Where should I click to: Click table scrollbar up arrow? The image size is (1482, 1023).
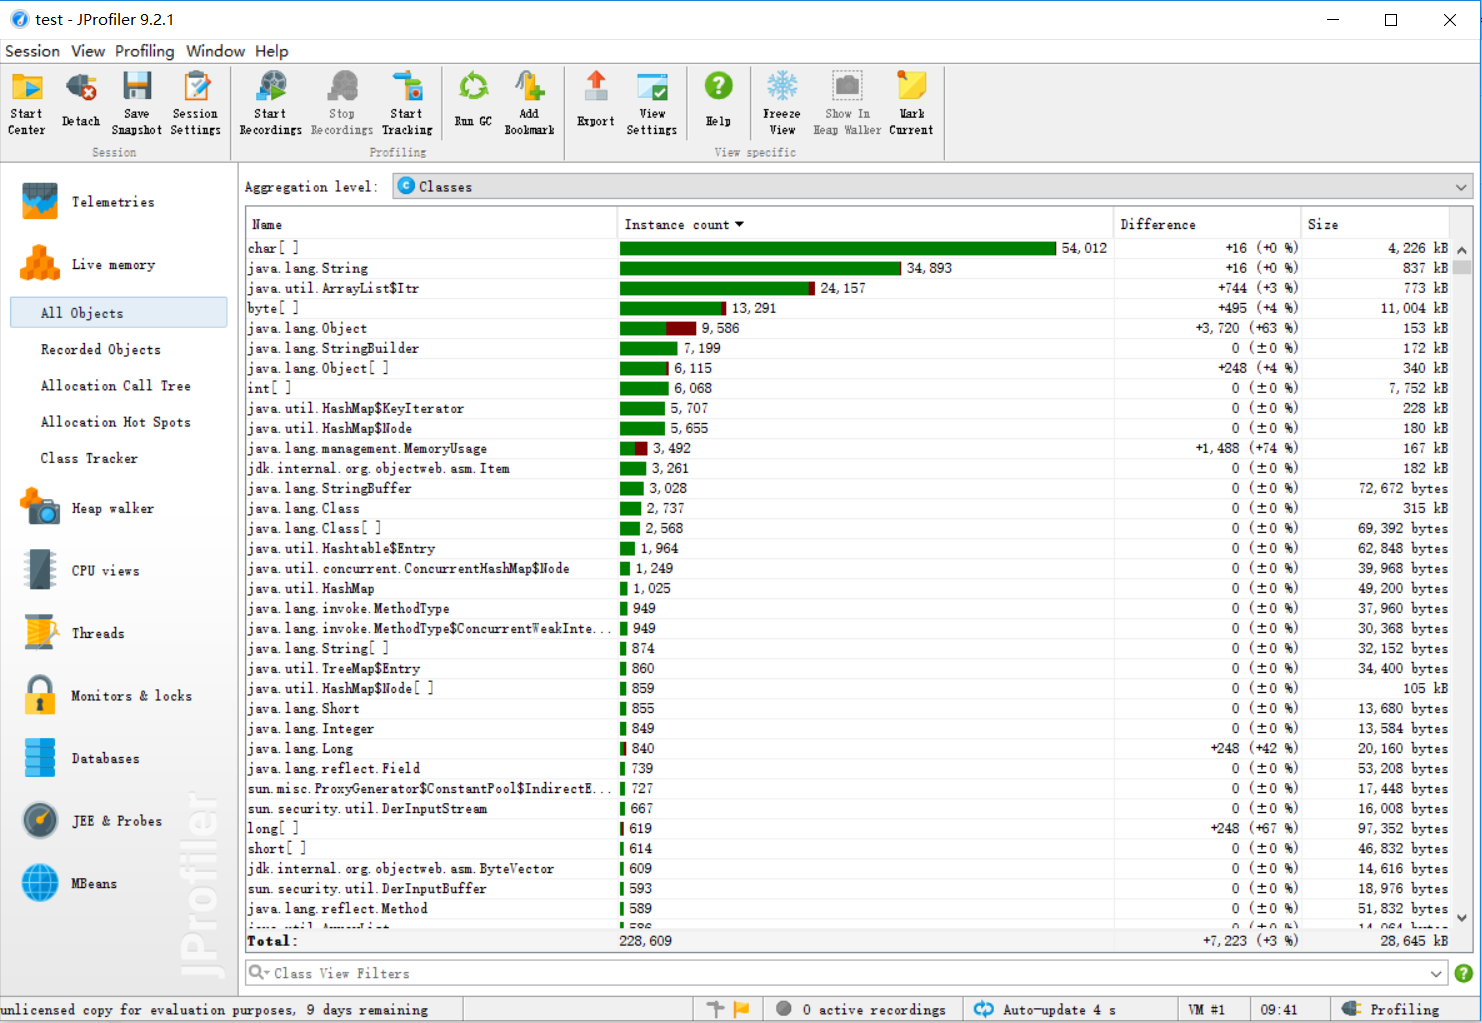[1462, 249]
